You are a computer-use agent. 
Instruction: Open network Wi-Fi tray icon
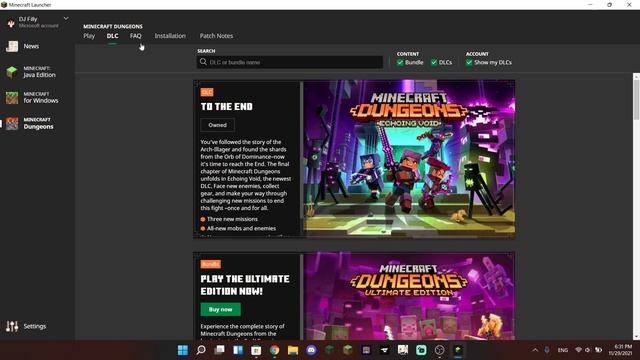click(578, 350)
